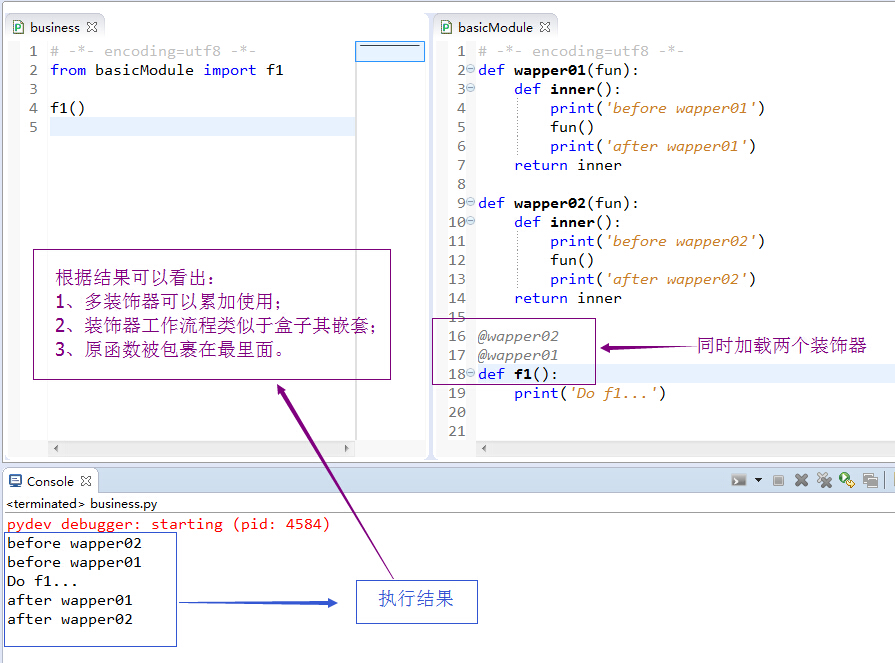
Task: Click the Terminate square stop icon
Action: click(778, 480)
